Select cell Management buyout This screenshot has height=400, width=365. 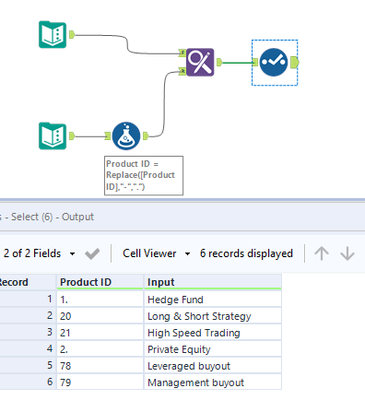point(213,382)
